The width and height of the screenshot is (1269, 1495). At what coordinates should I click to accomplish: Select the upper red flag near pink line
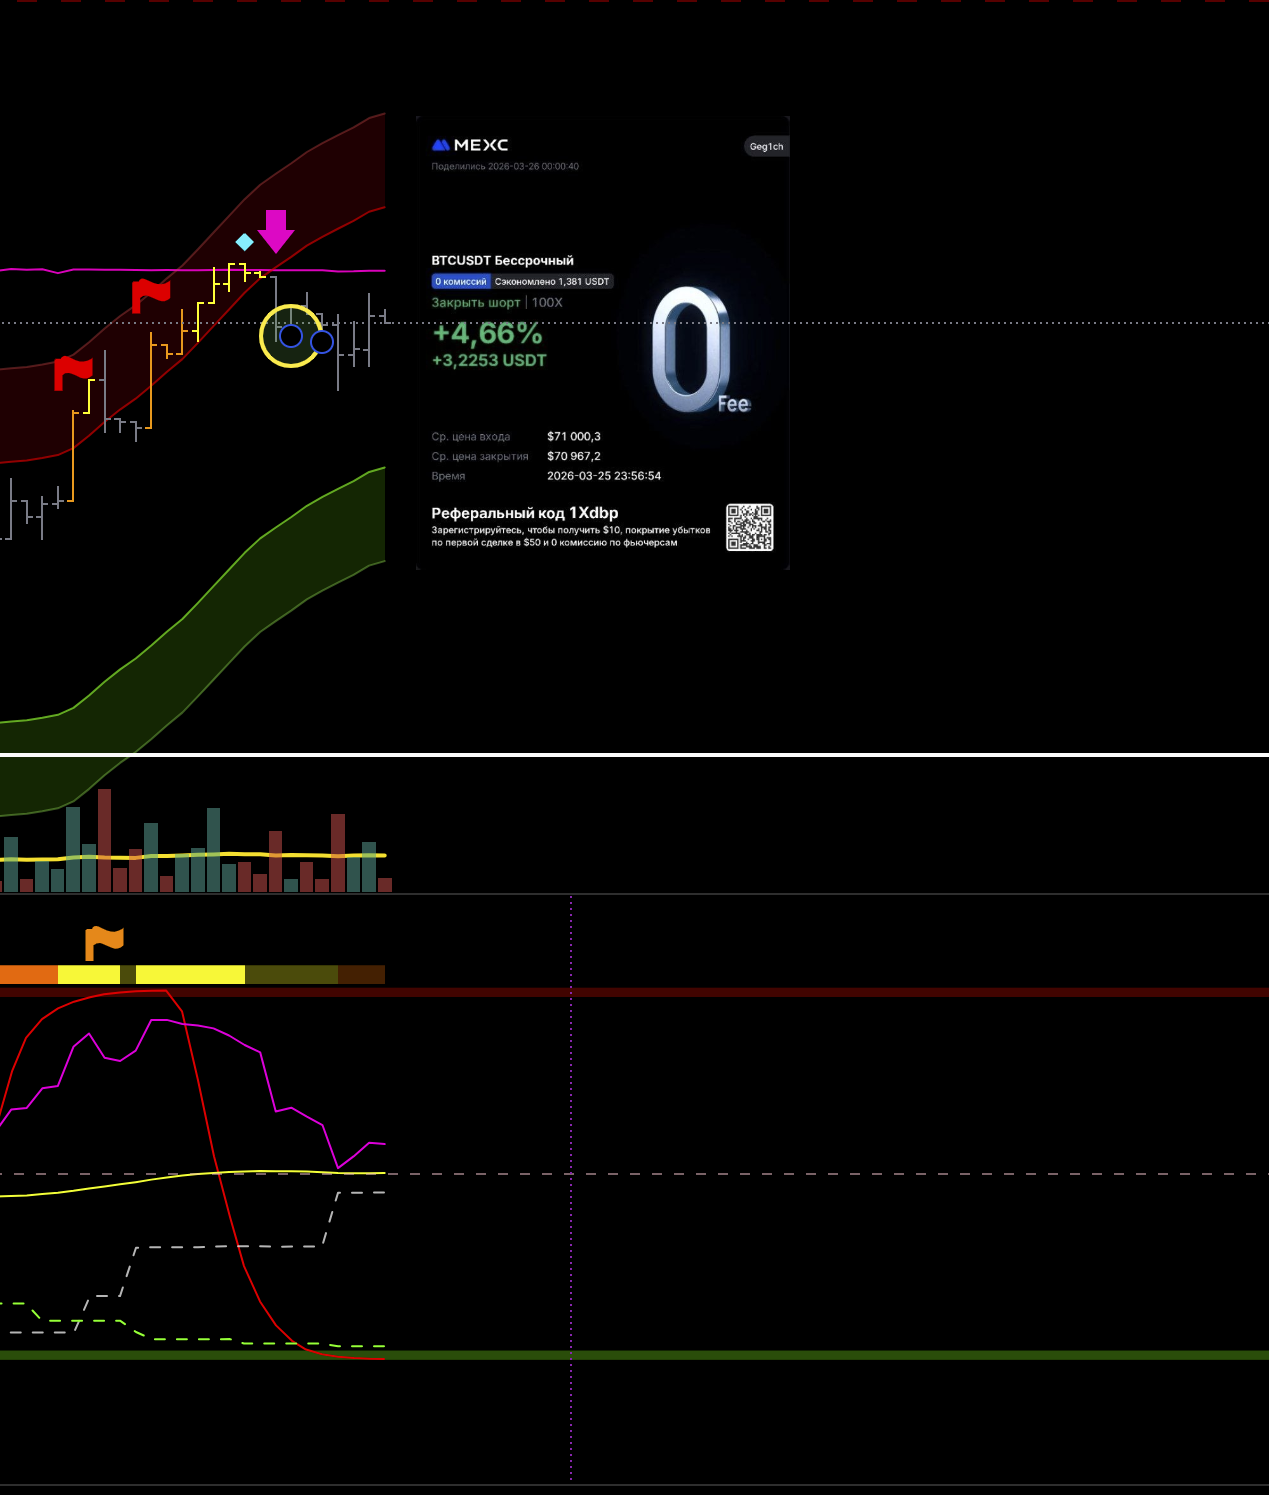pyautogui.click(x=150, y=294)
